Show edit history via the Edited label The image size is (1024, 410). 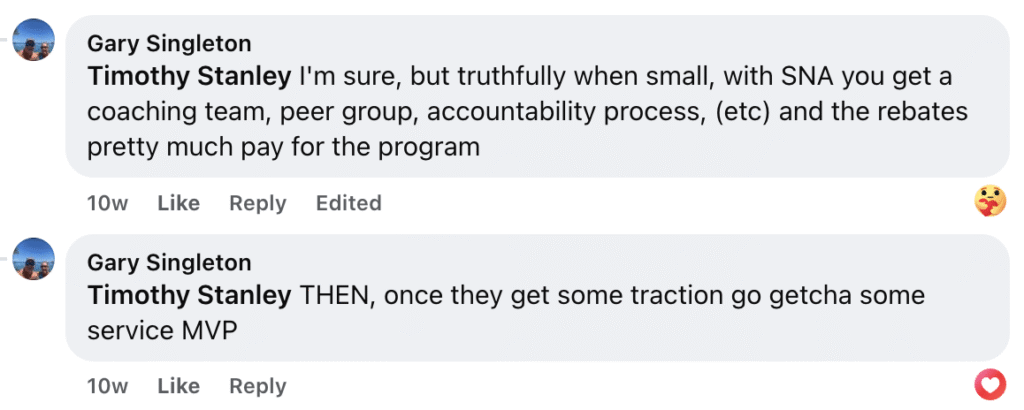pyautogui.click(x=348, y=203)
